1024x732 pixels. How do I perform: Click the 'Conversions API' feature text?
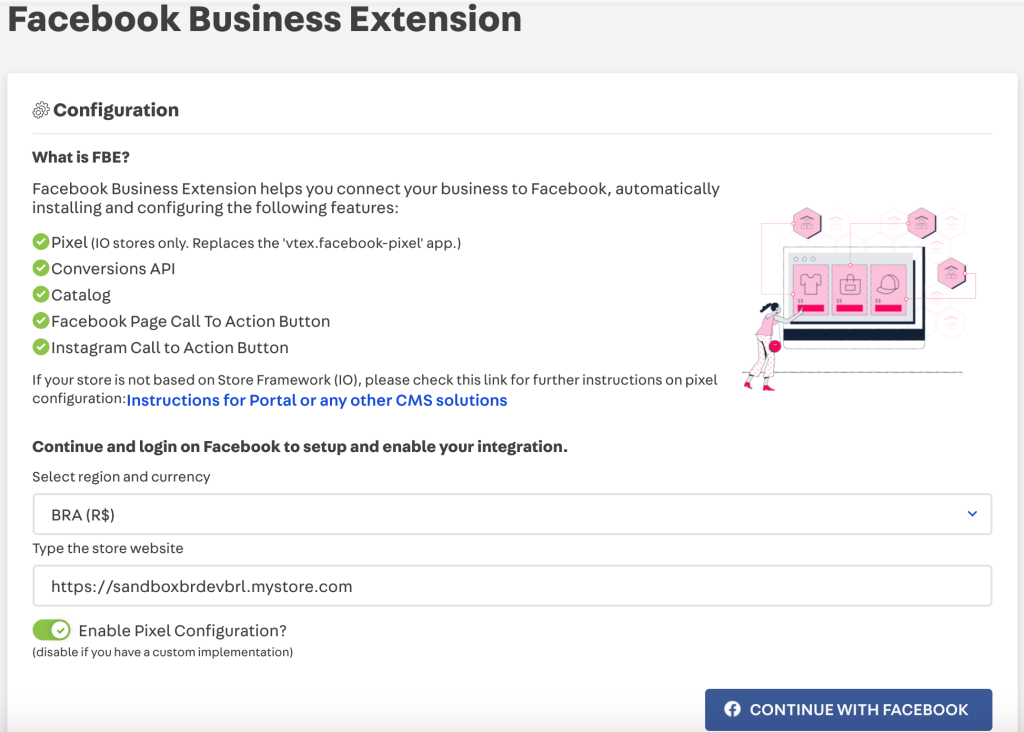[x=113, y=268]
